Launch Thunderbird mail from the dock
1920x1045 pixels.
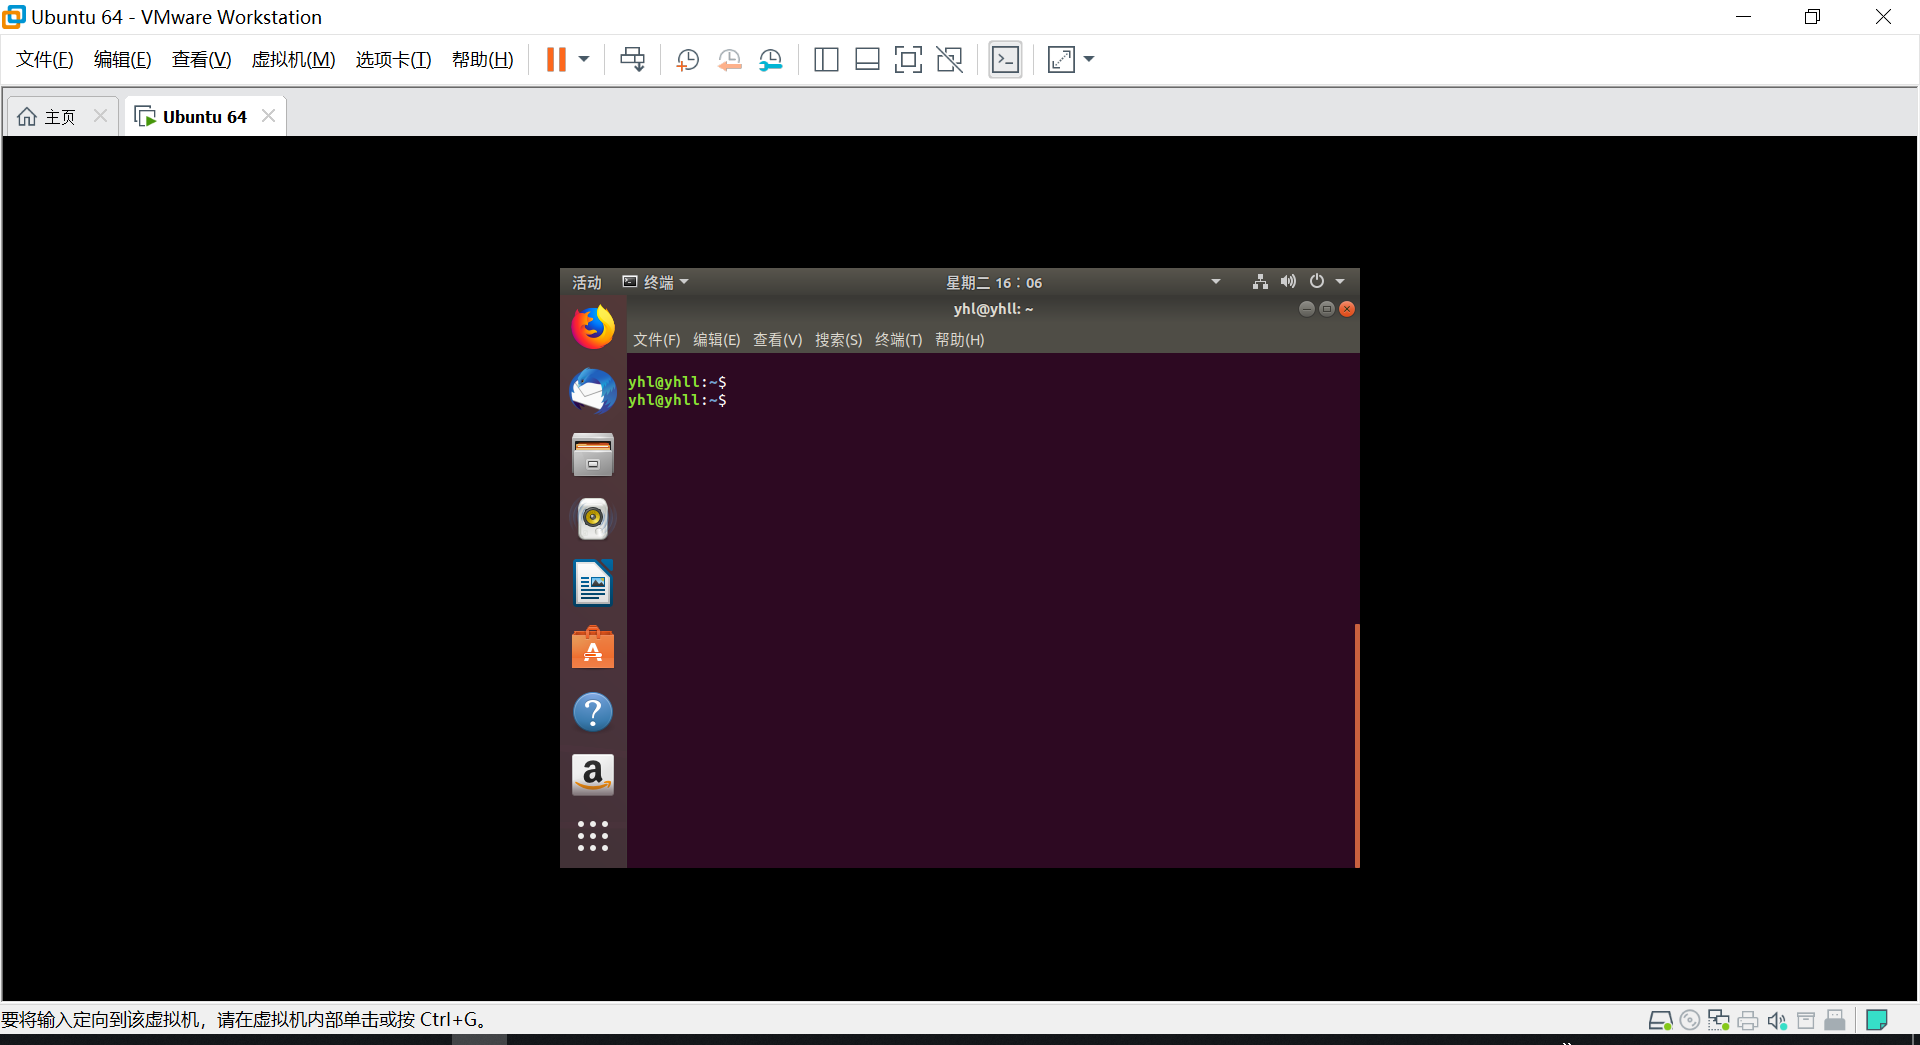pos(592,390)
